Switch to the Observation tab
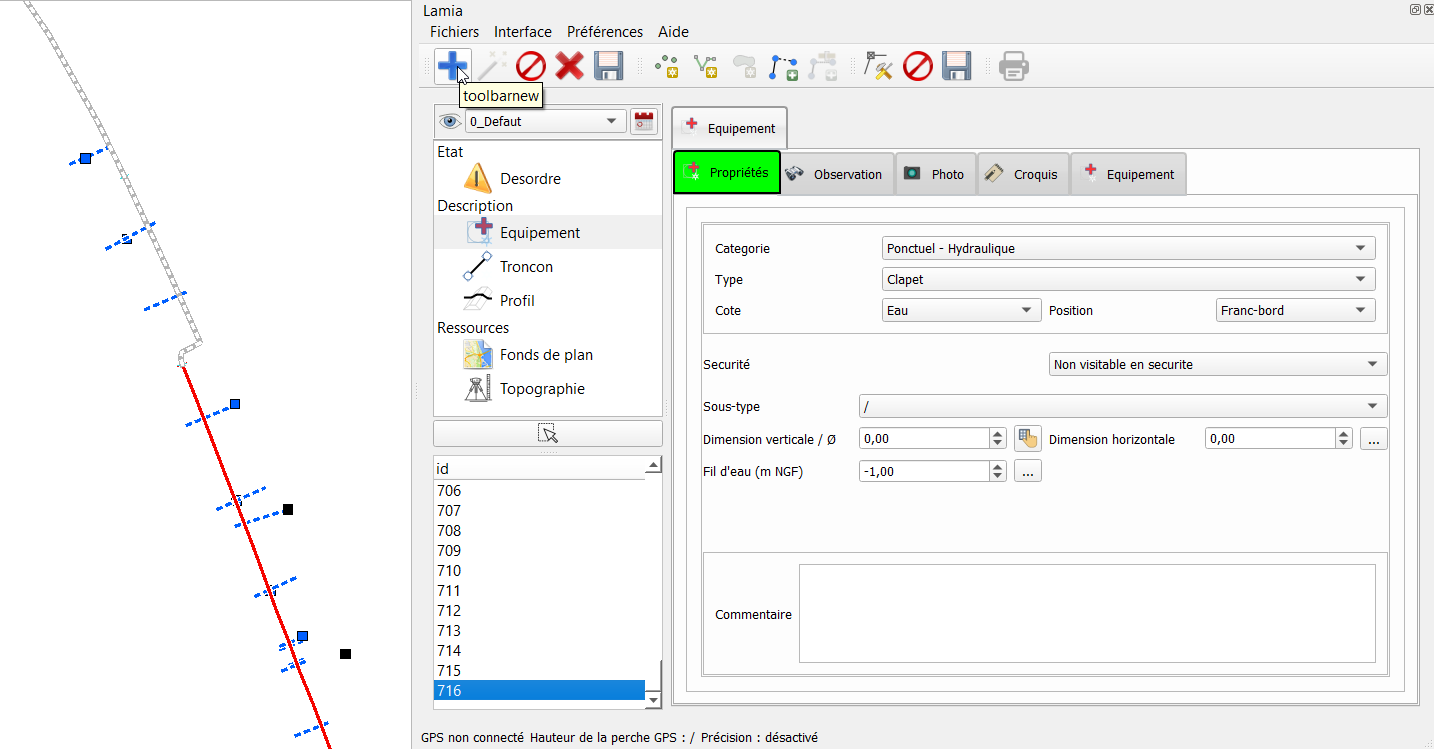Image resolution: width=1434 pixels, height=749 pixels. [x=836, y=174]
